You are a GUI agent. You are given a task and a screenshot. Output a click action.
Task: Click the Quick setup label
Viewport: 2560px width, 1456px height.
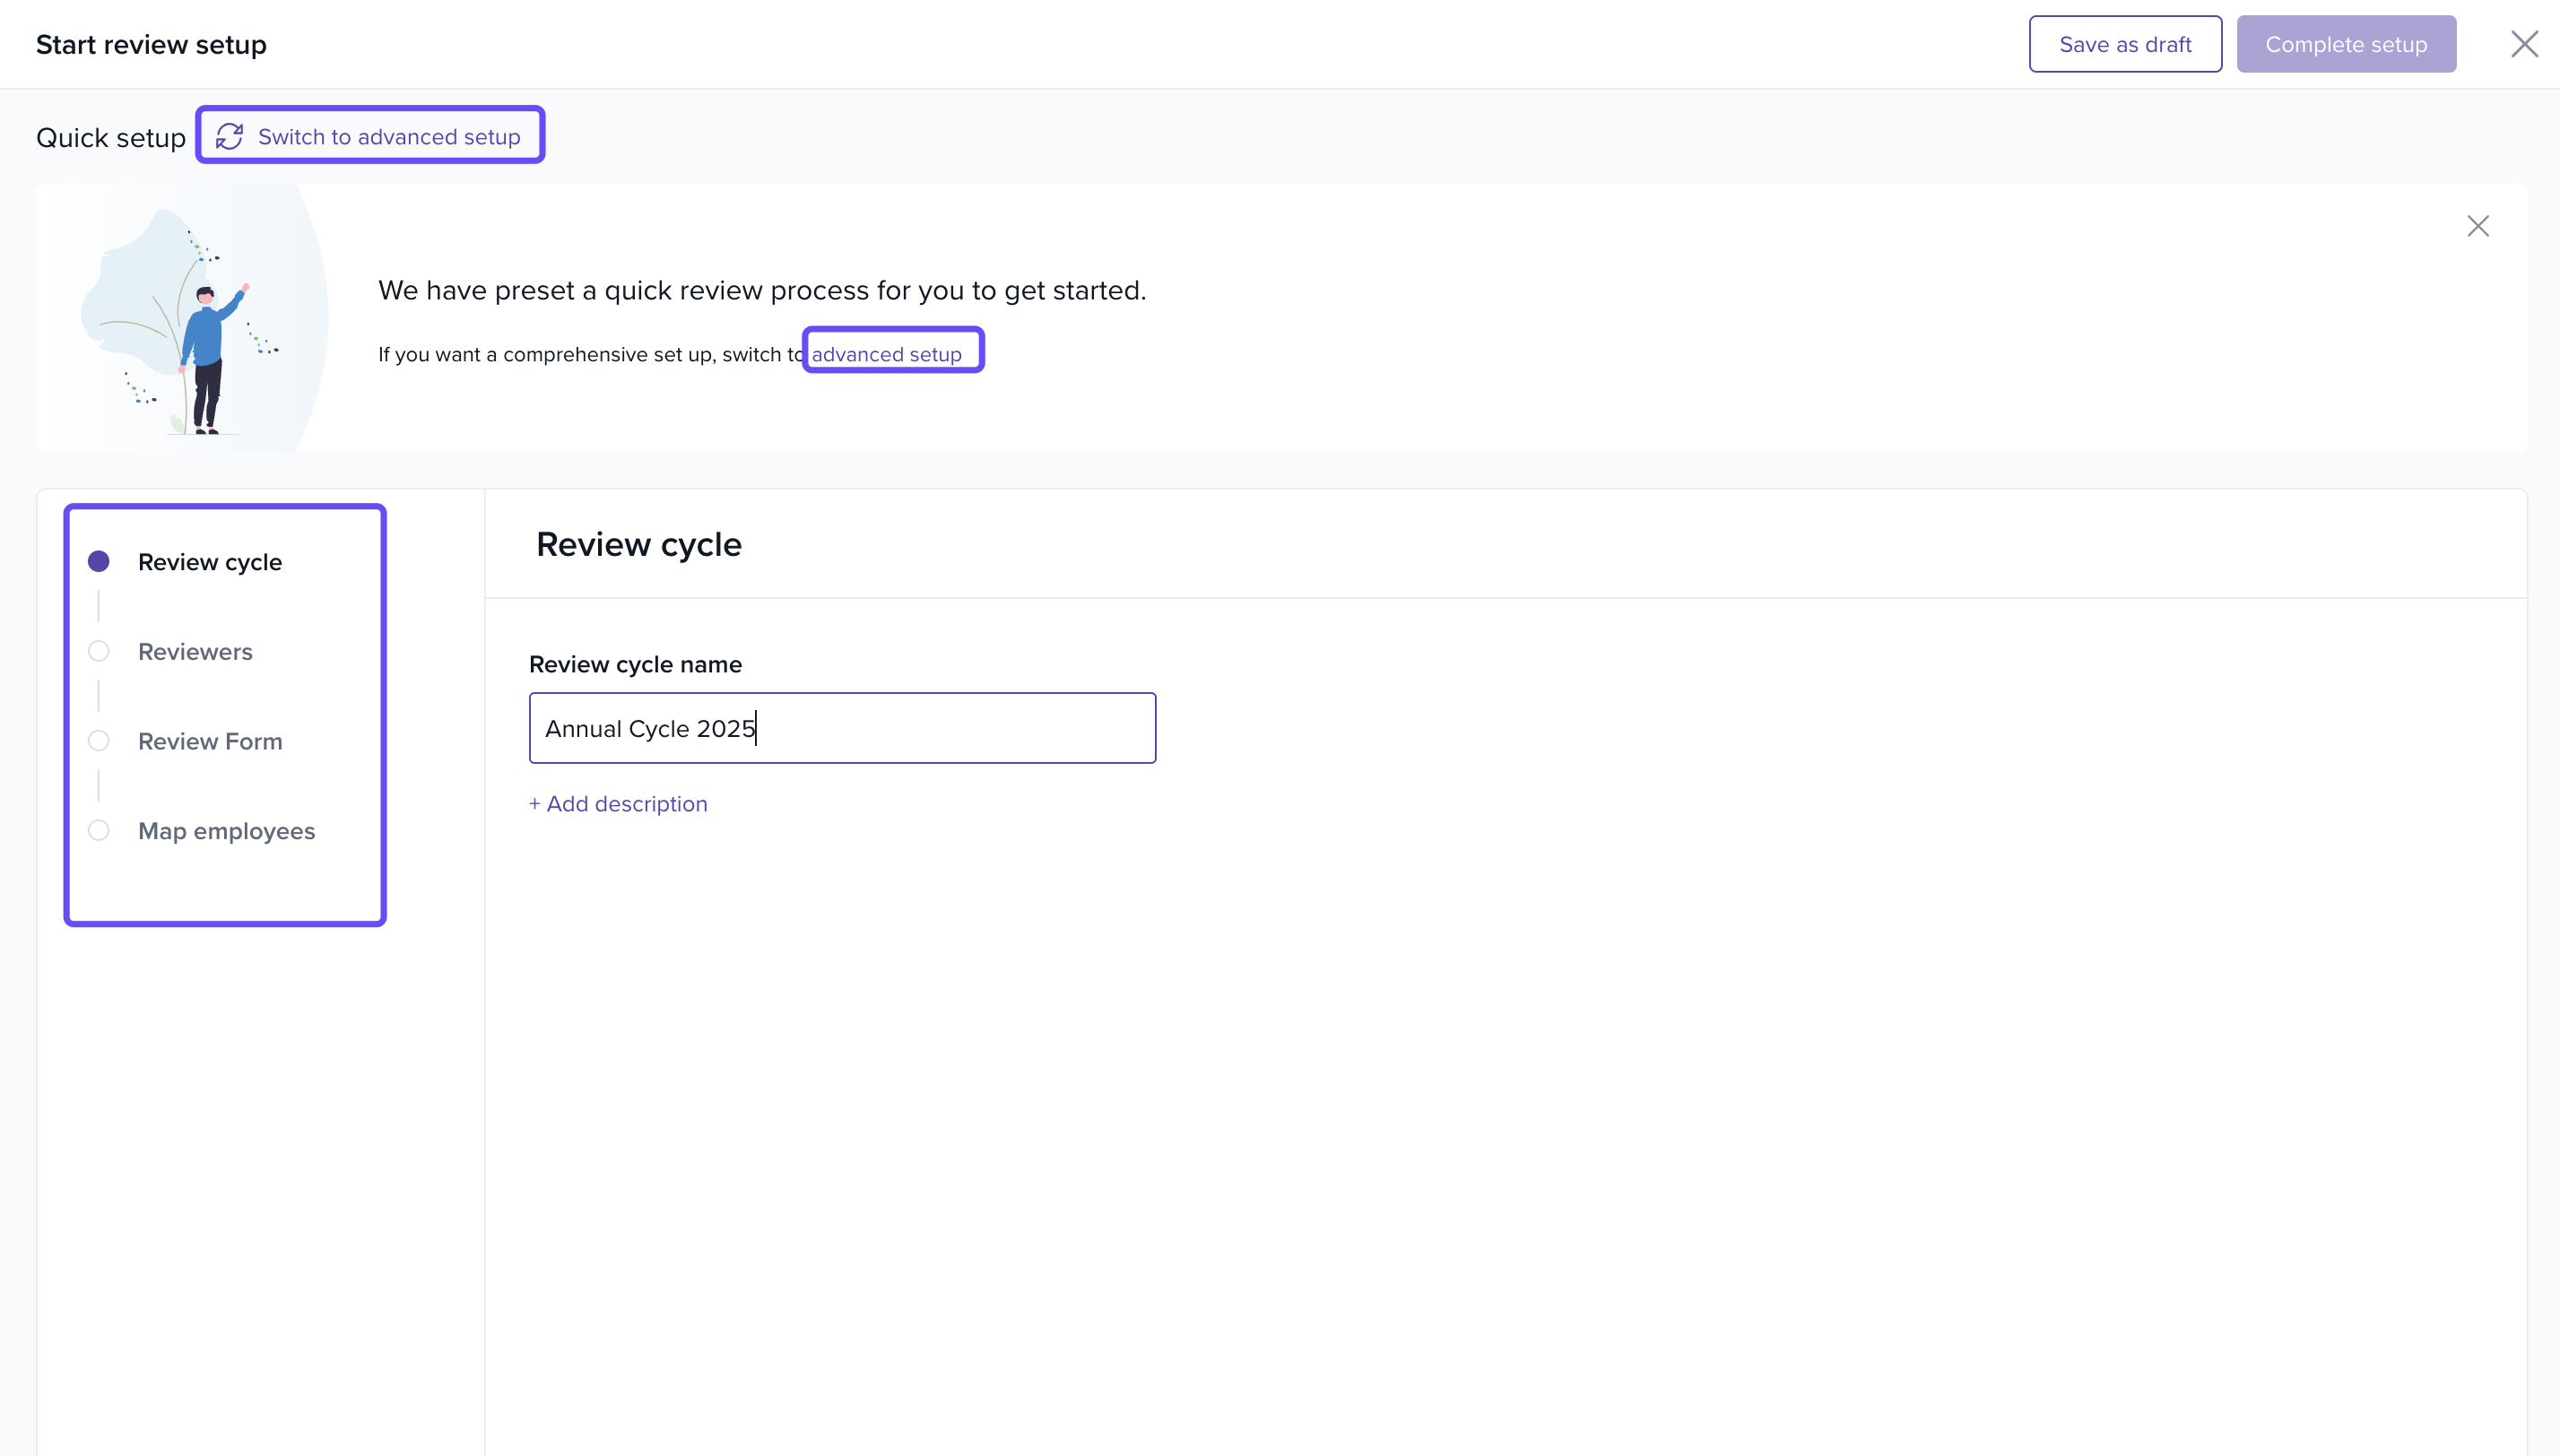pos(111,138)
